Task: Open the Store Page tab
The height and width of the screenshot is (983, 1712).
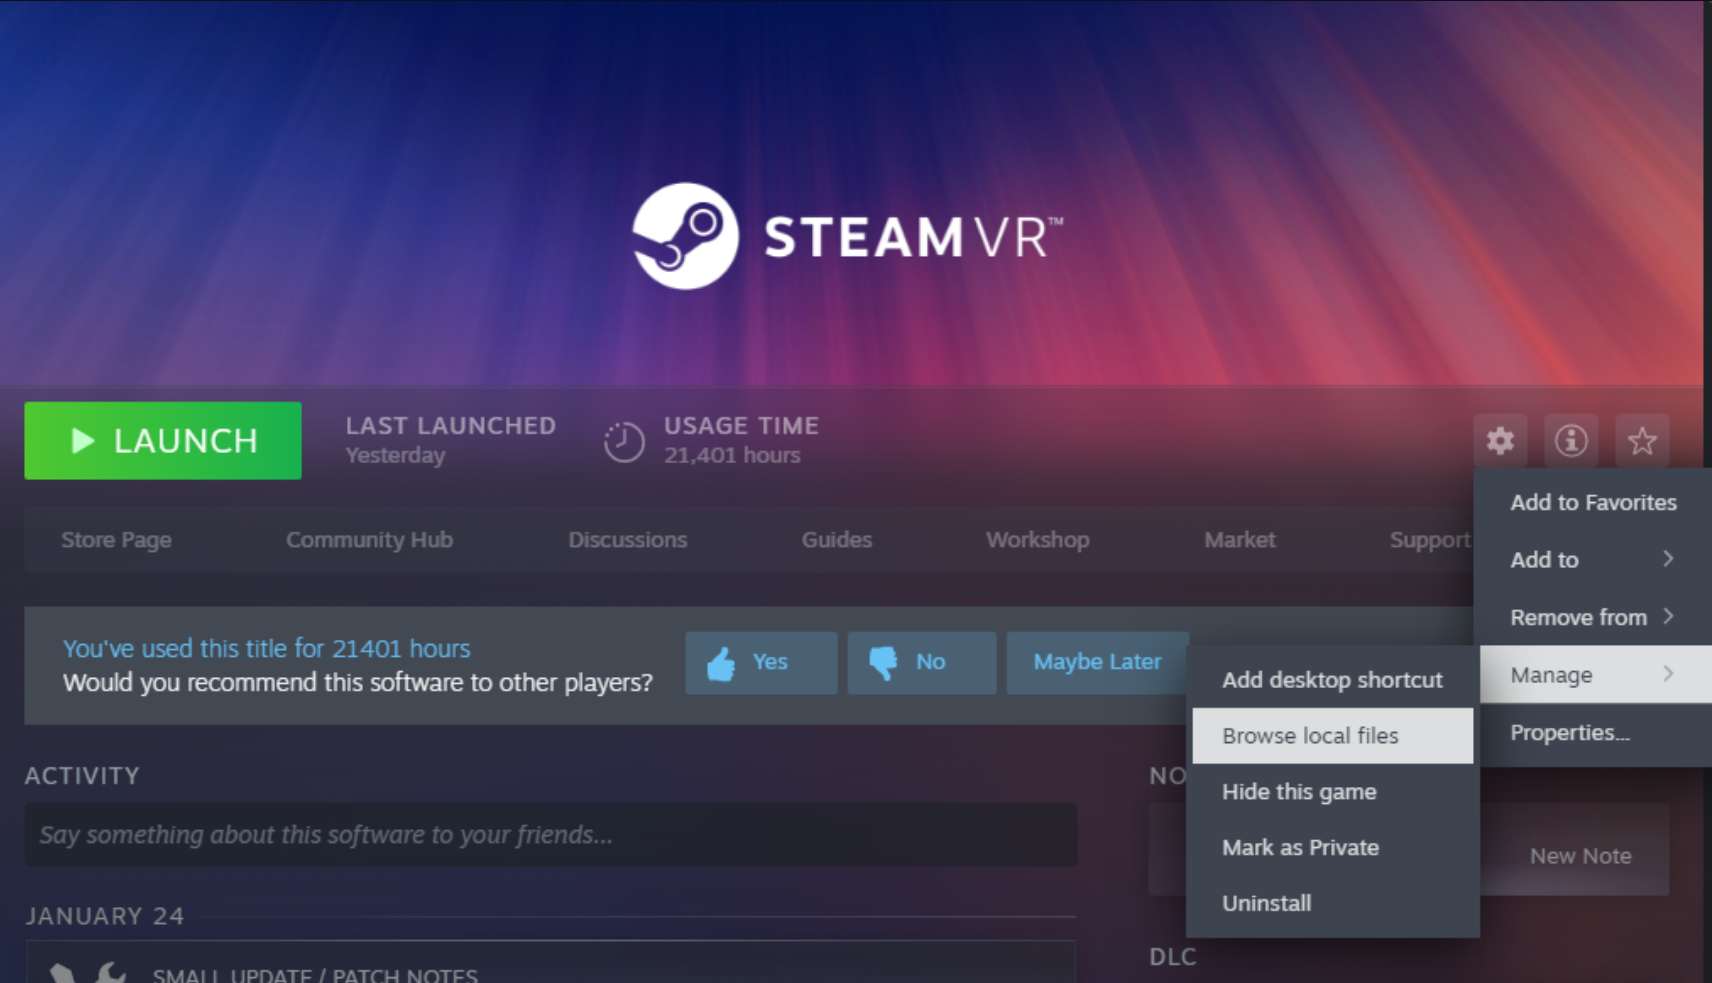Action: 116,540
